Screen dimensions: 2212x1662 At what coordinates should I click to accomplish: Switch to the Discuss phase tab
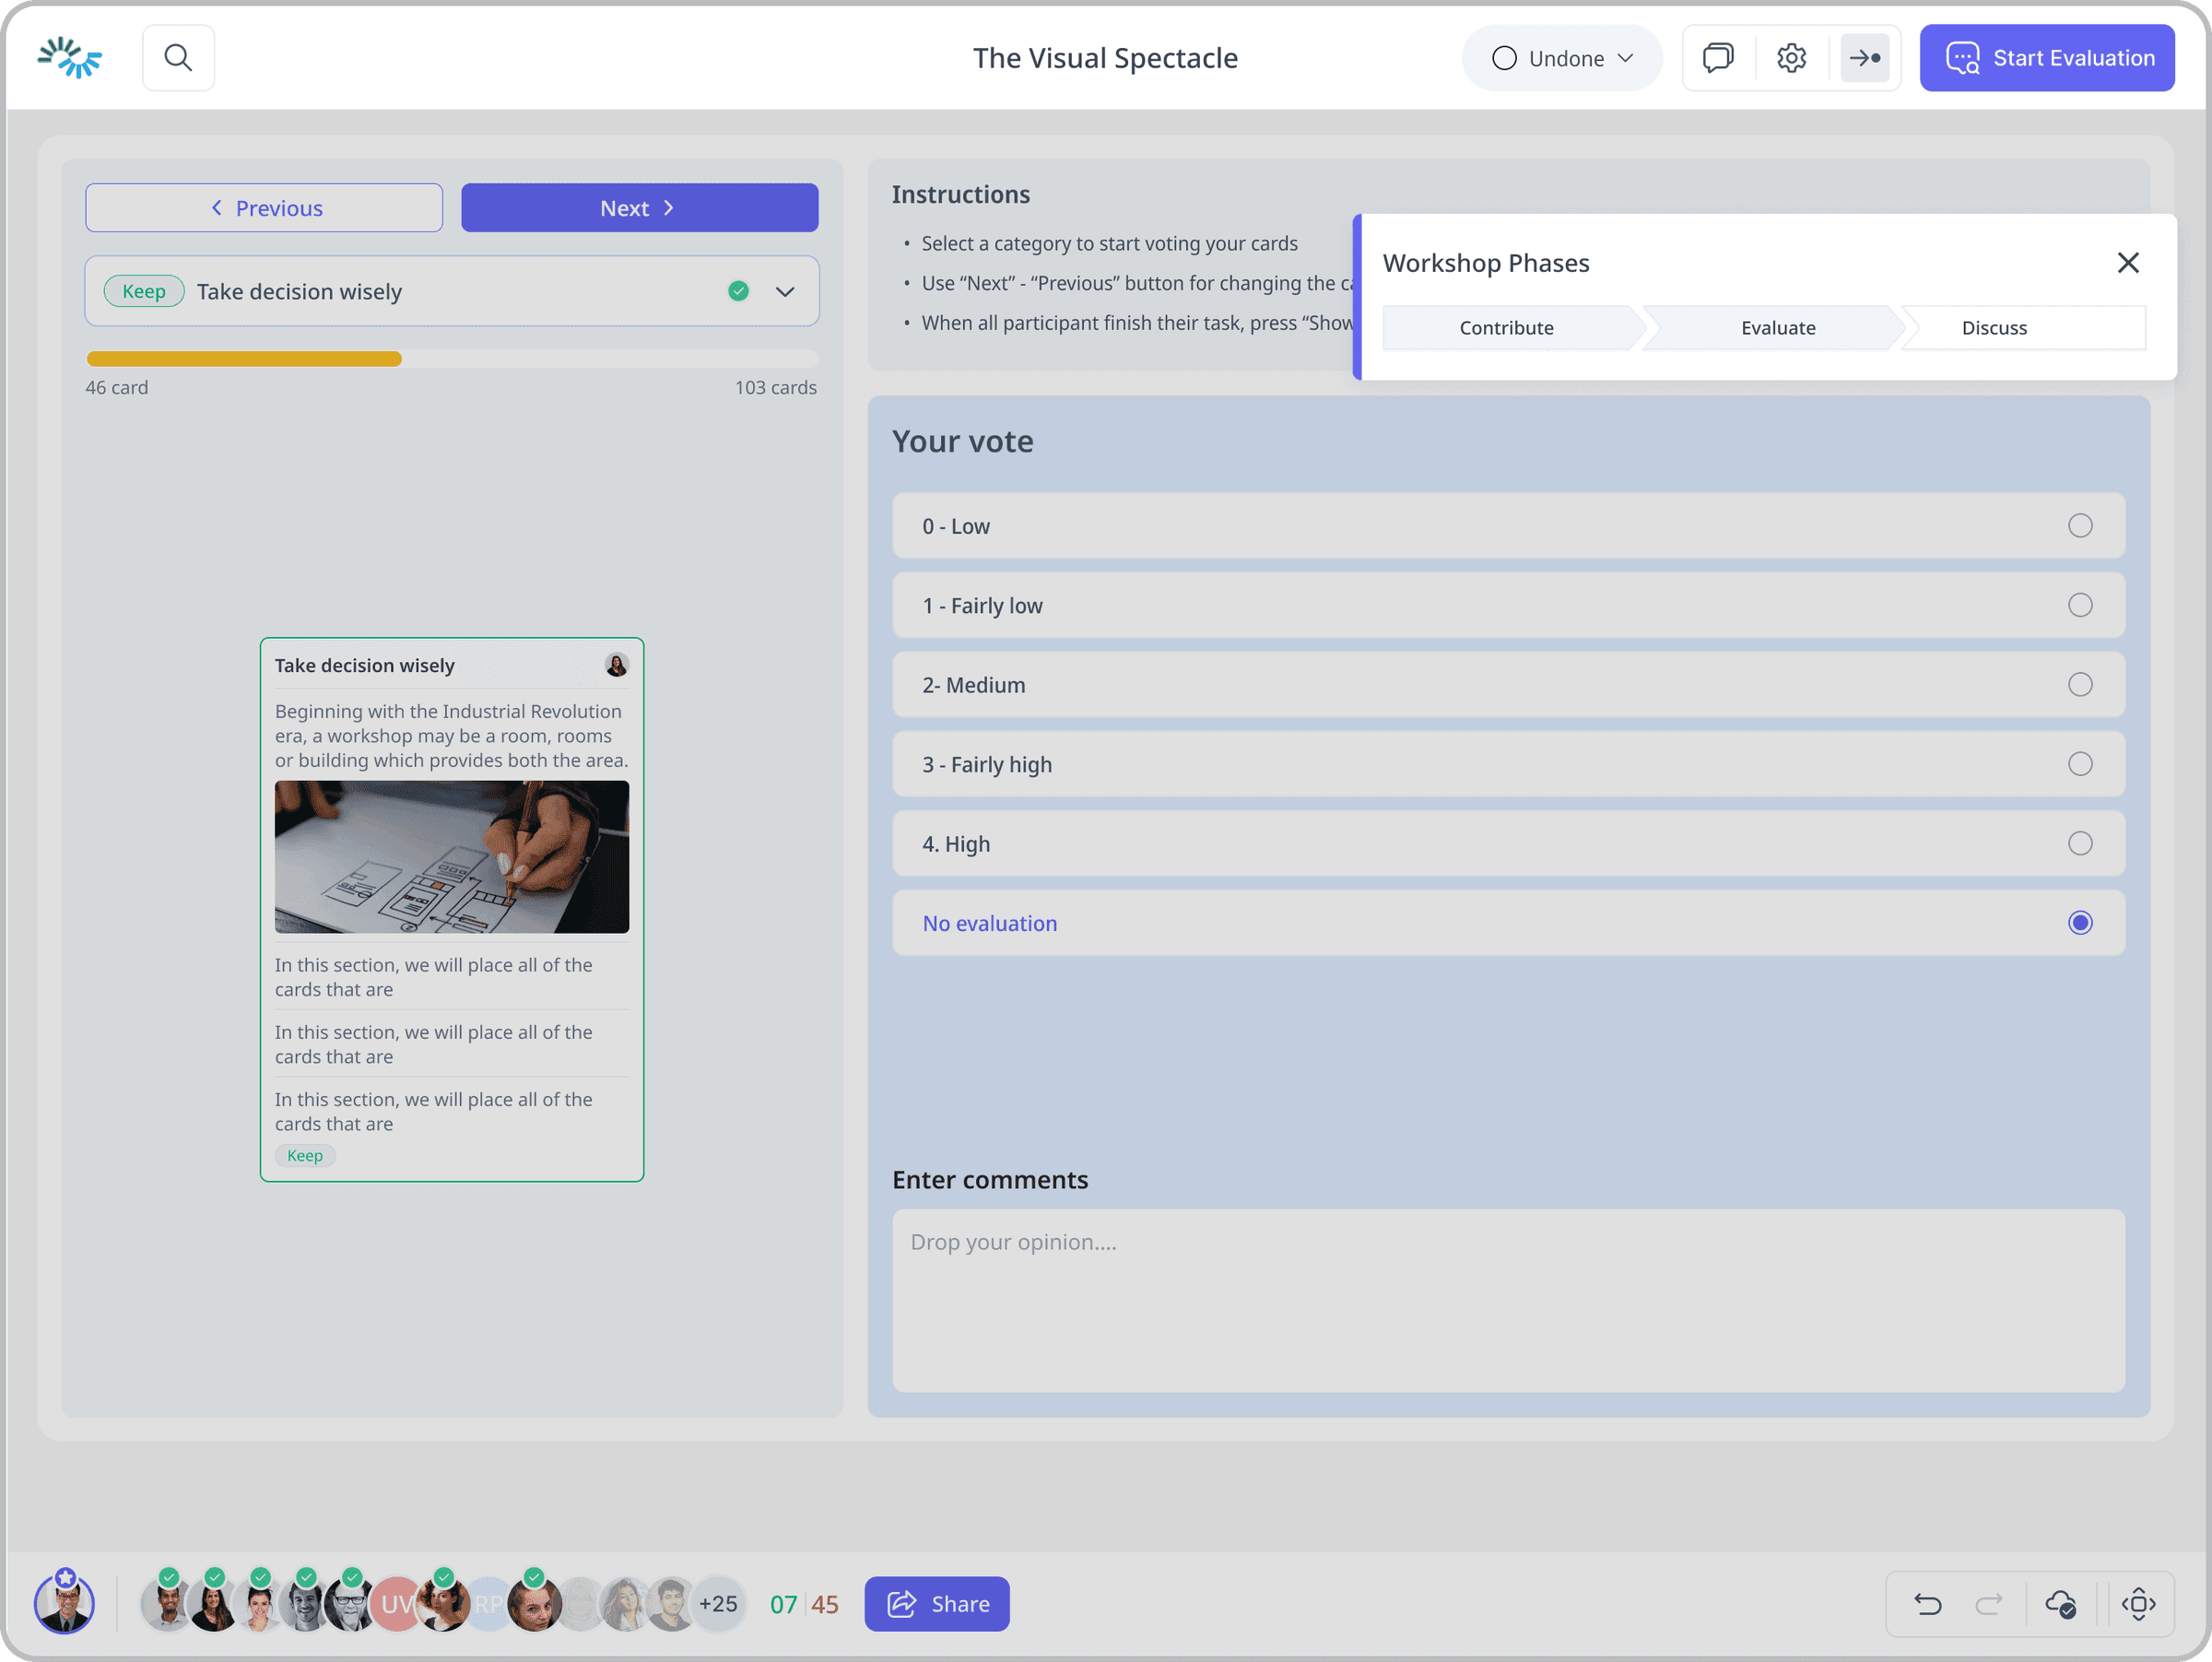[x=1994, y=328]
